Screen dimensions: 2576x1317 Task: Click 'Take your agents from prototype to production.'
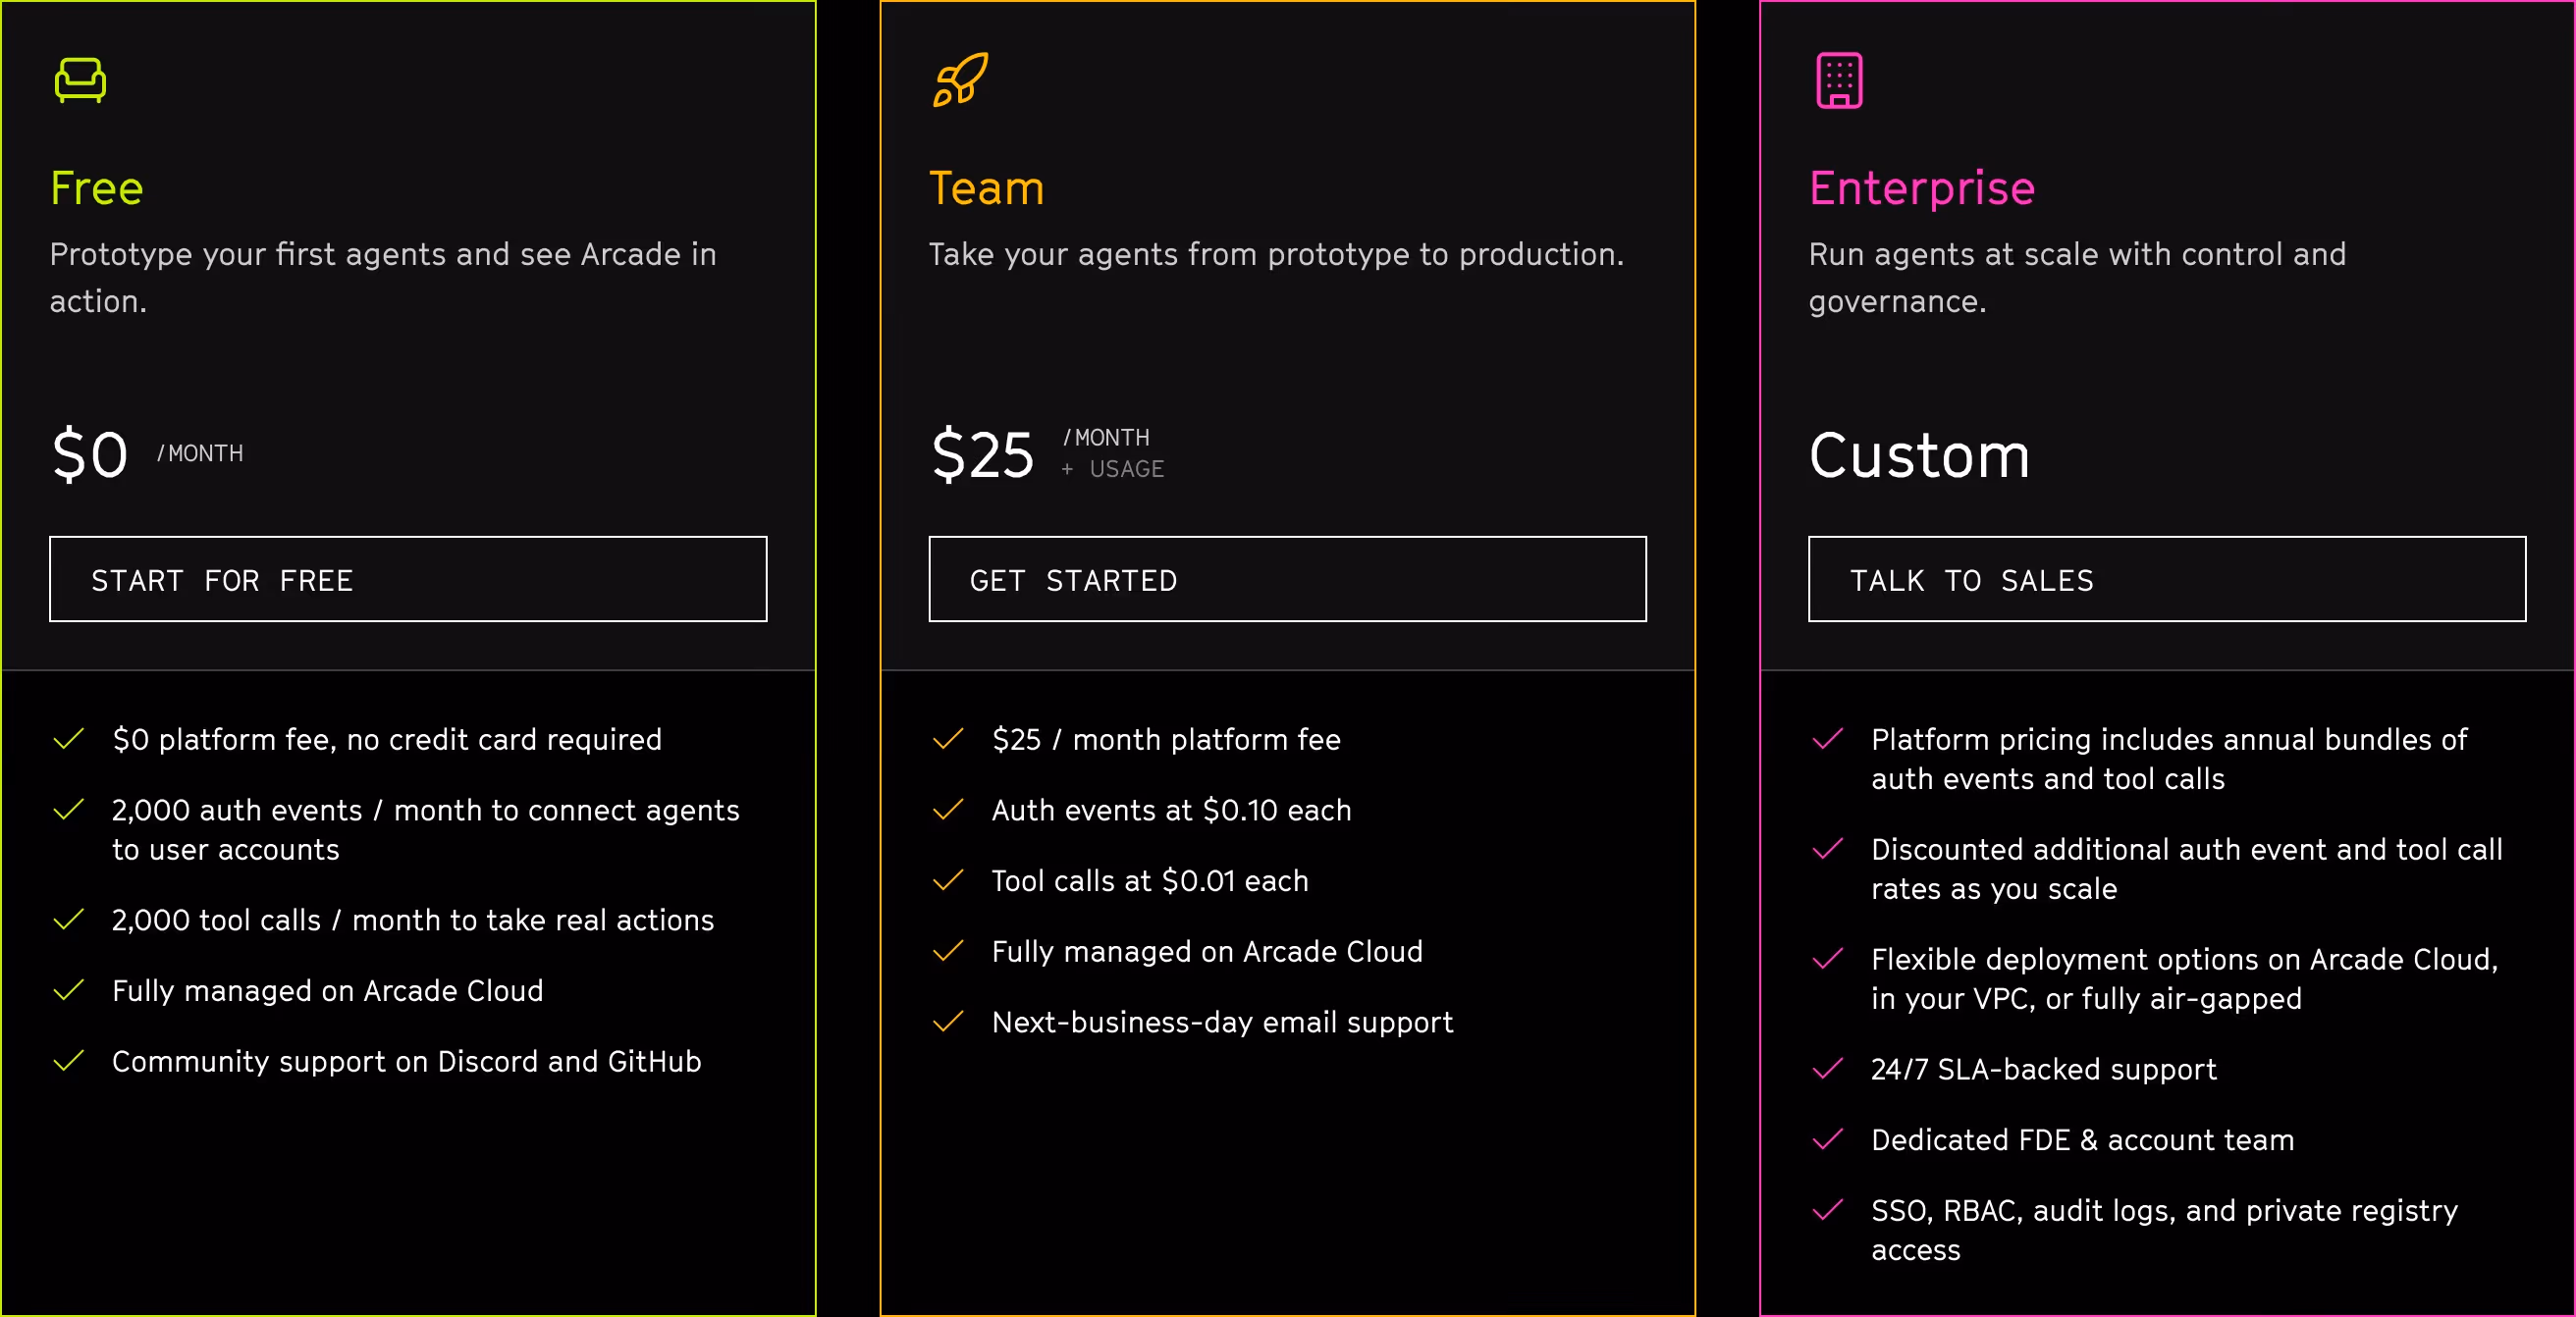coord(1276,255)
